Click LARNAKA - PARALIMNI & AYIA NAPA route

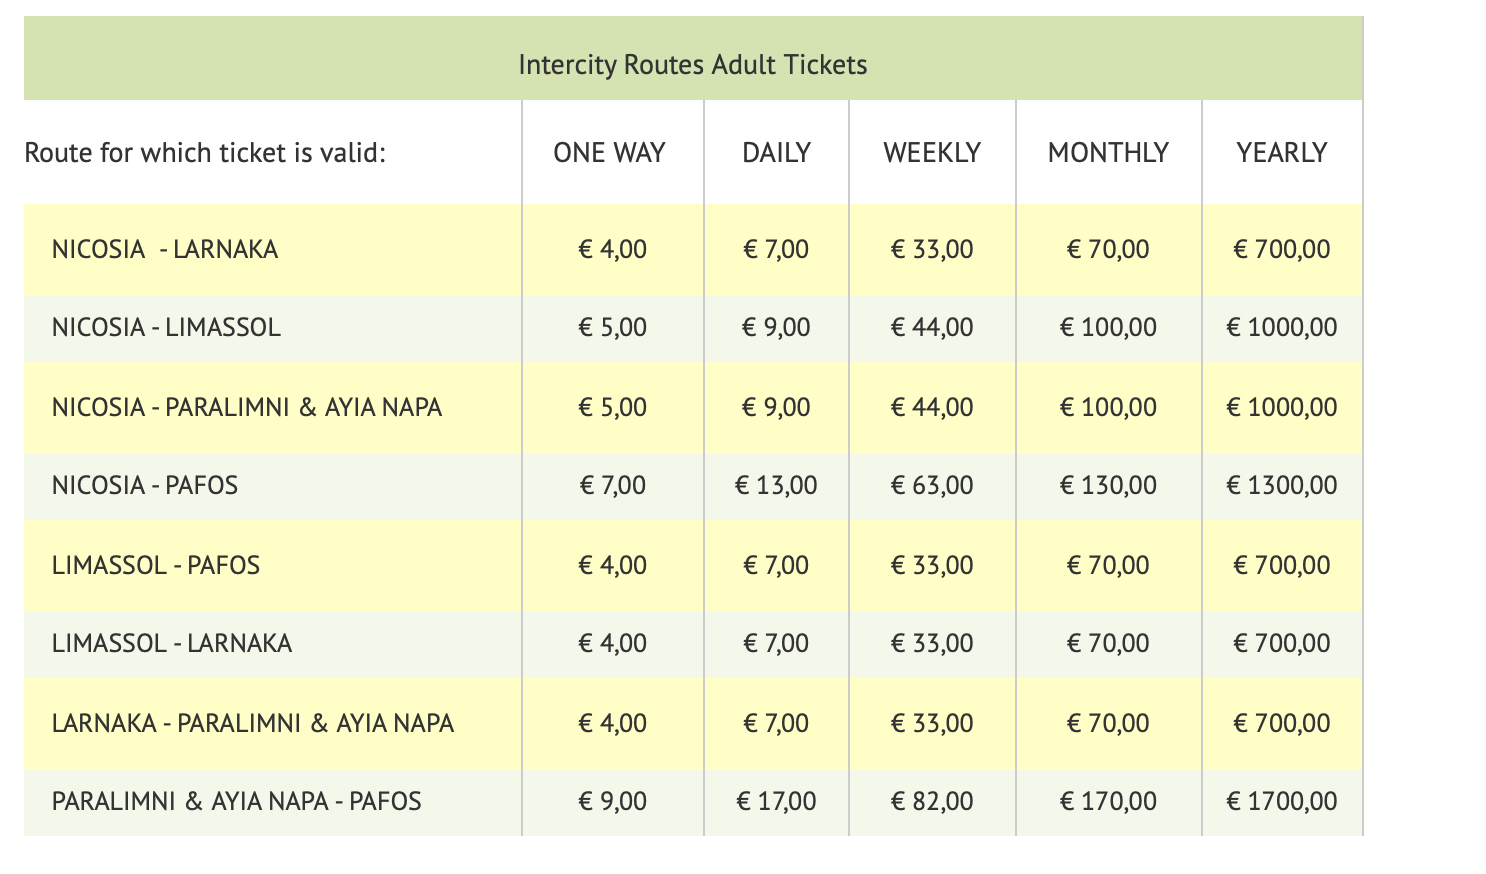pos(253,723)
